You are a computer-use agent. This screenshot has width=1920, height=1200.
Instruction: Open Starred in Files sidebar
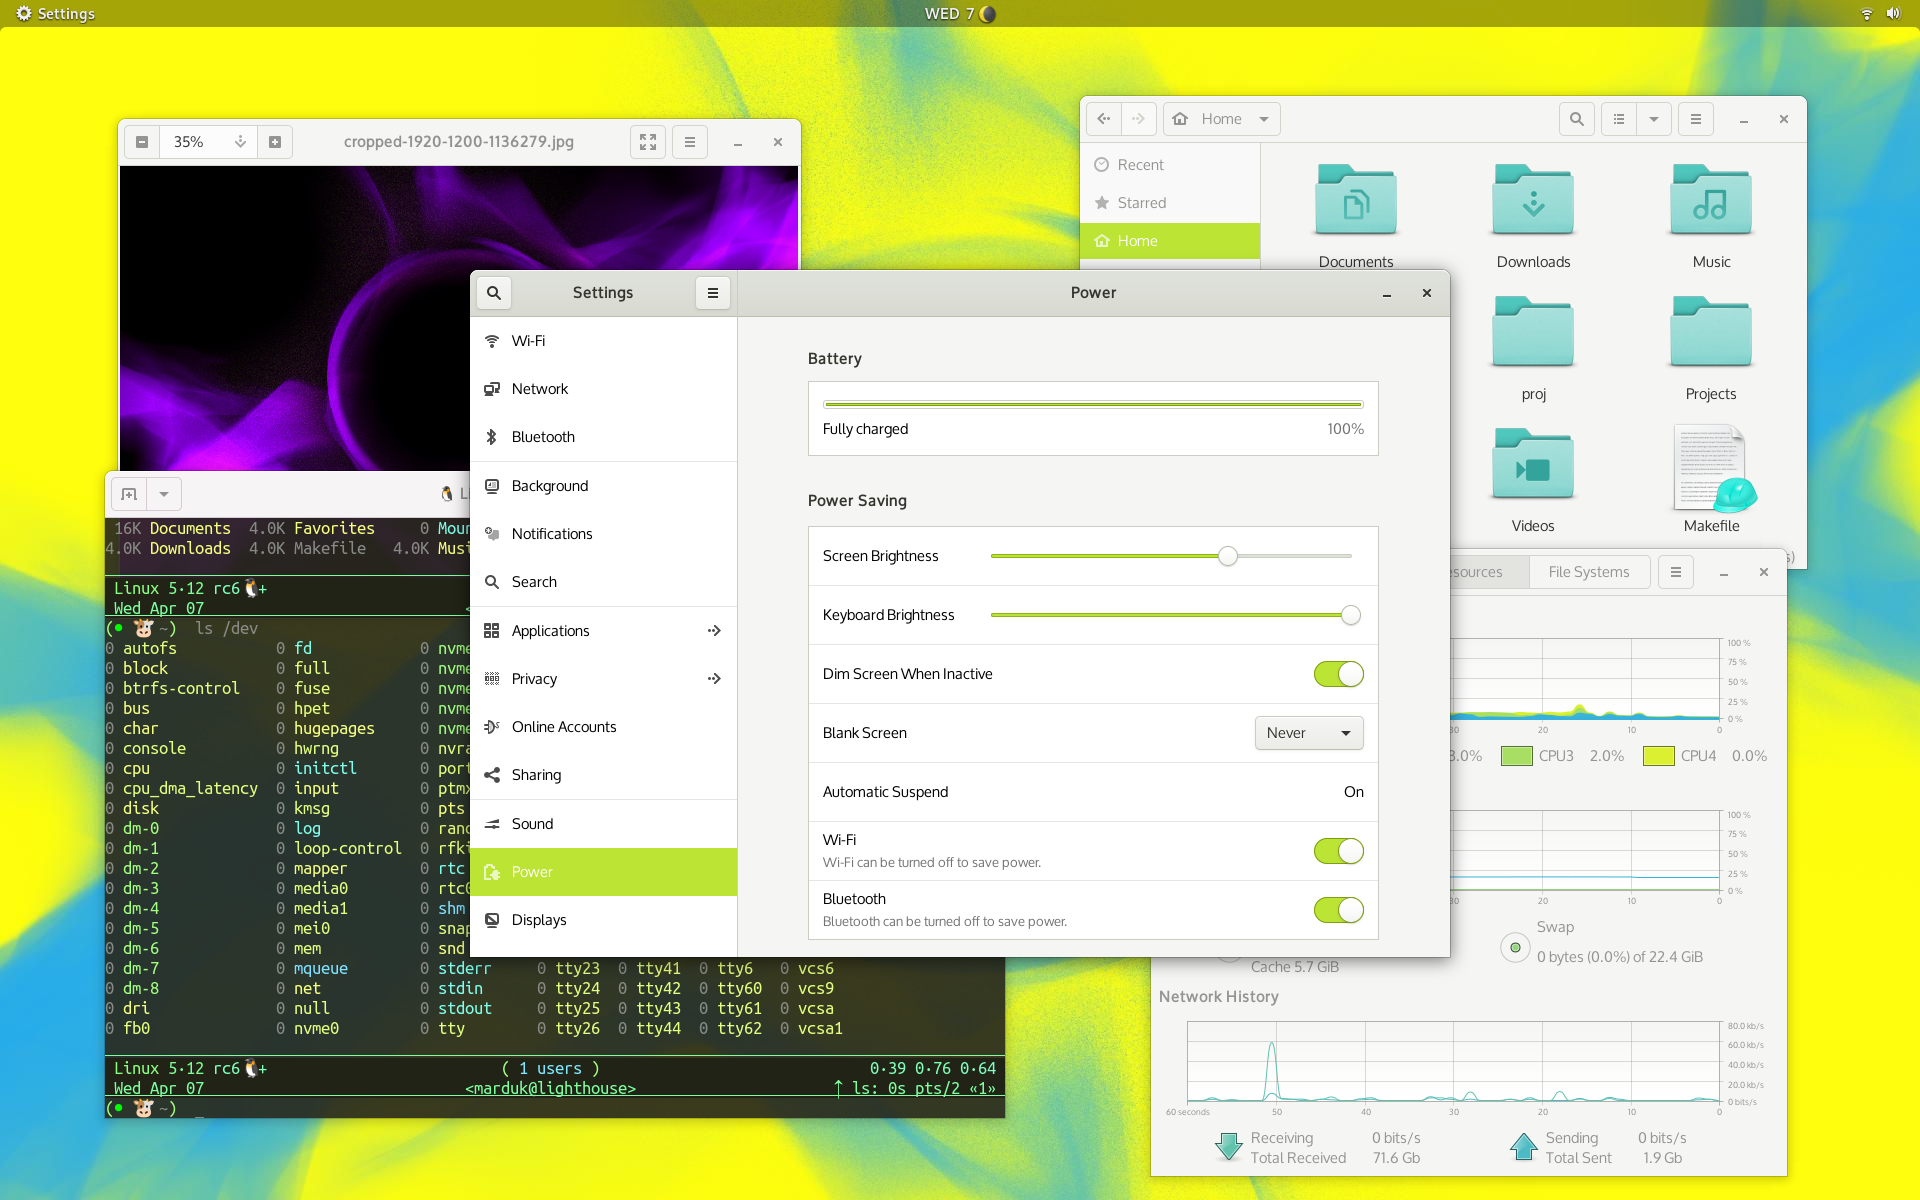point(1141,203)
